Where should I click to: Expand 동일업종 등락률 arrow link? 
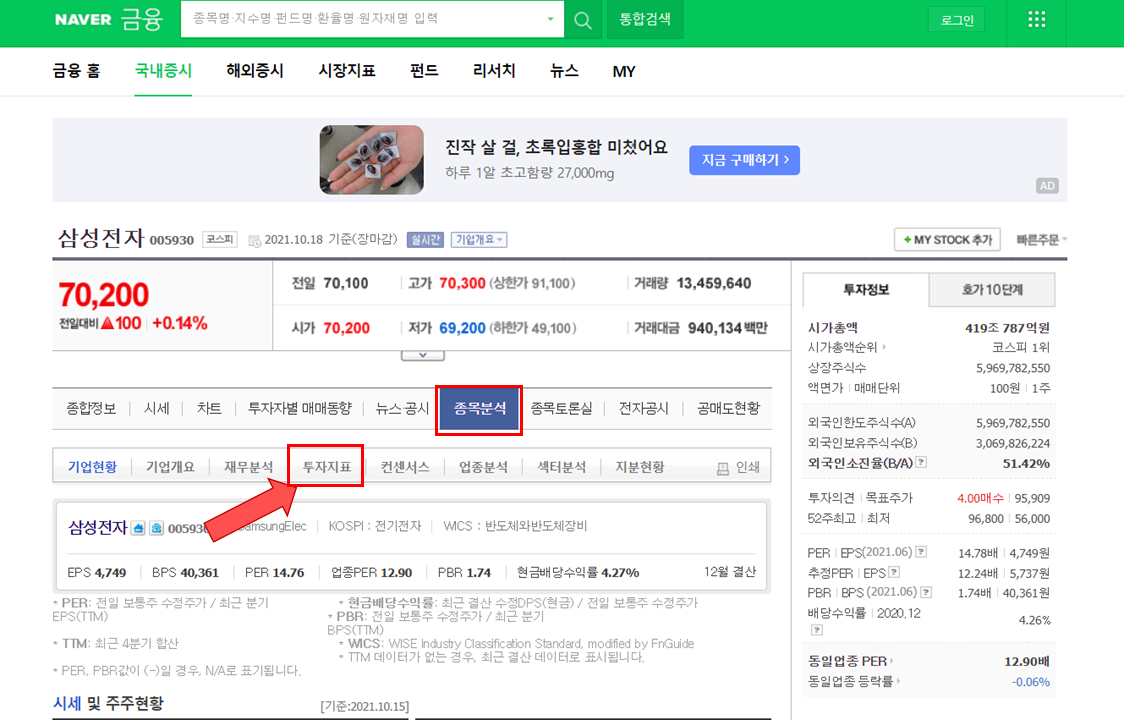(x=898, y=681)
